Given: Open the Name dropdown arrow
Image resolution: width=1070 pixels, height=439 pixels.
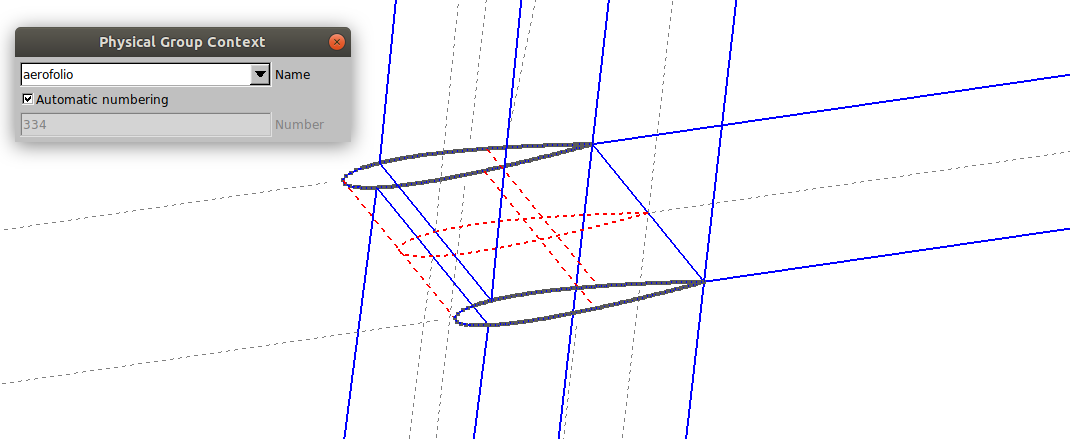Looking at the screenshot, I should 261,74.
